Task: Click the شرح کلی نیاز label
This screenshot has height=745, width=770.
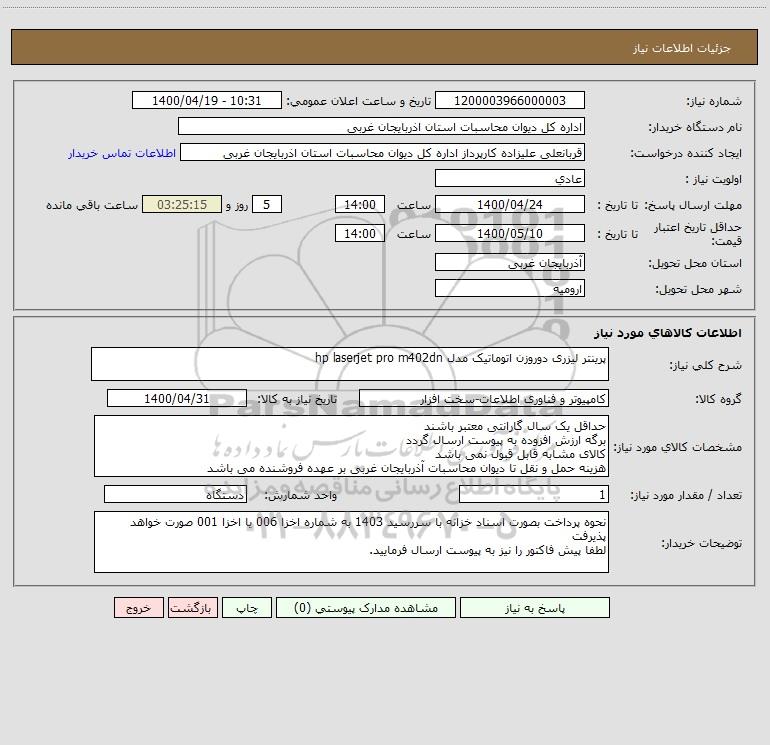Action: coord(706,365)
